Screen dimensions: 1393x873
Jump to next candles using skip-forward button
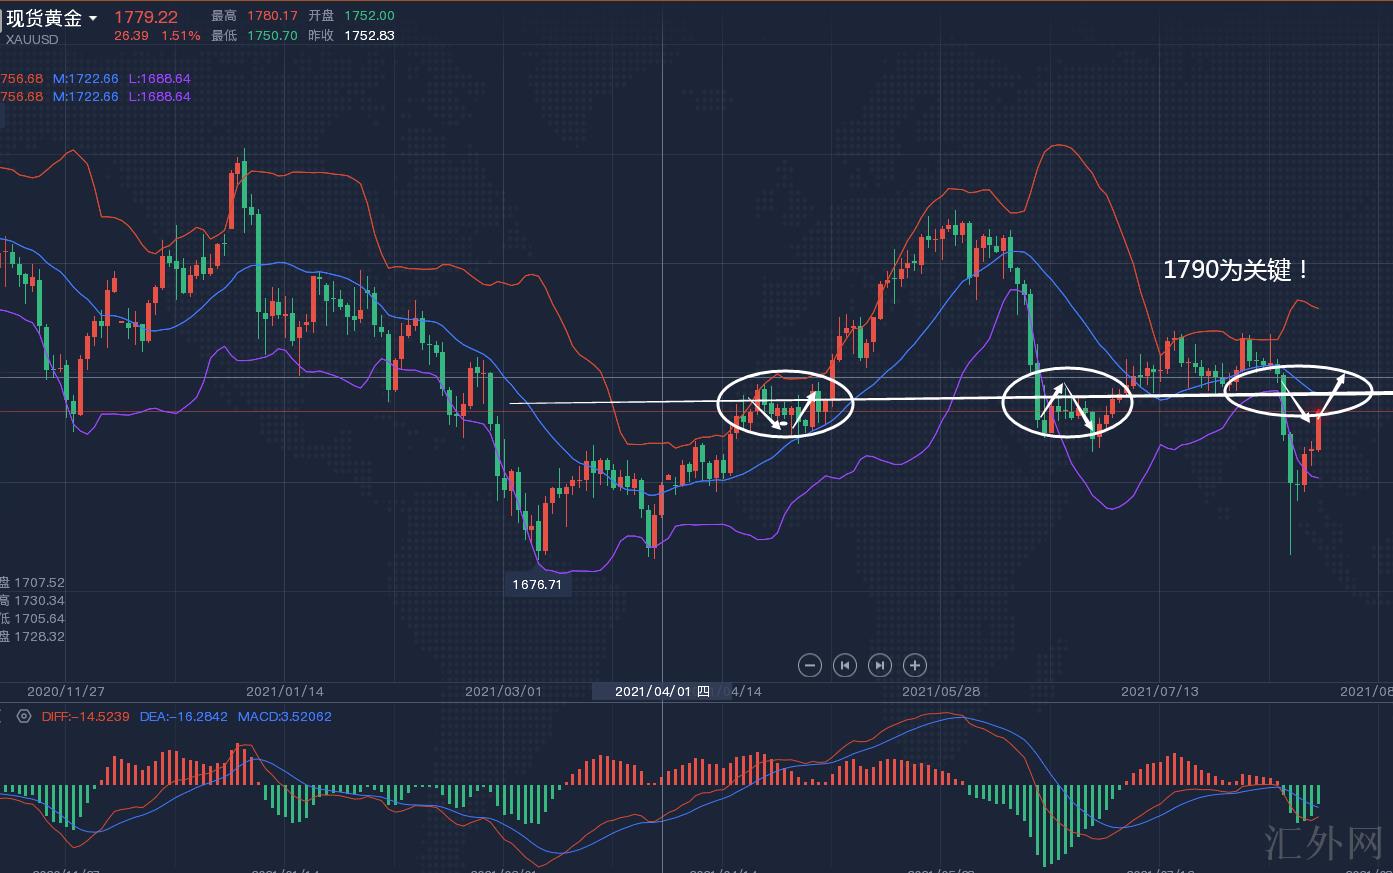pyautogui.click(x=880, y=665)
